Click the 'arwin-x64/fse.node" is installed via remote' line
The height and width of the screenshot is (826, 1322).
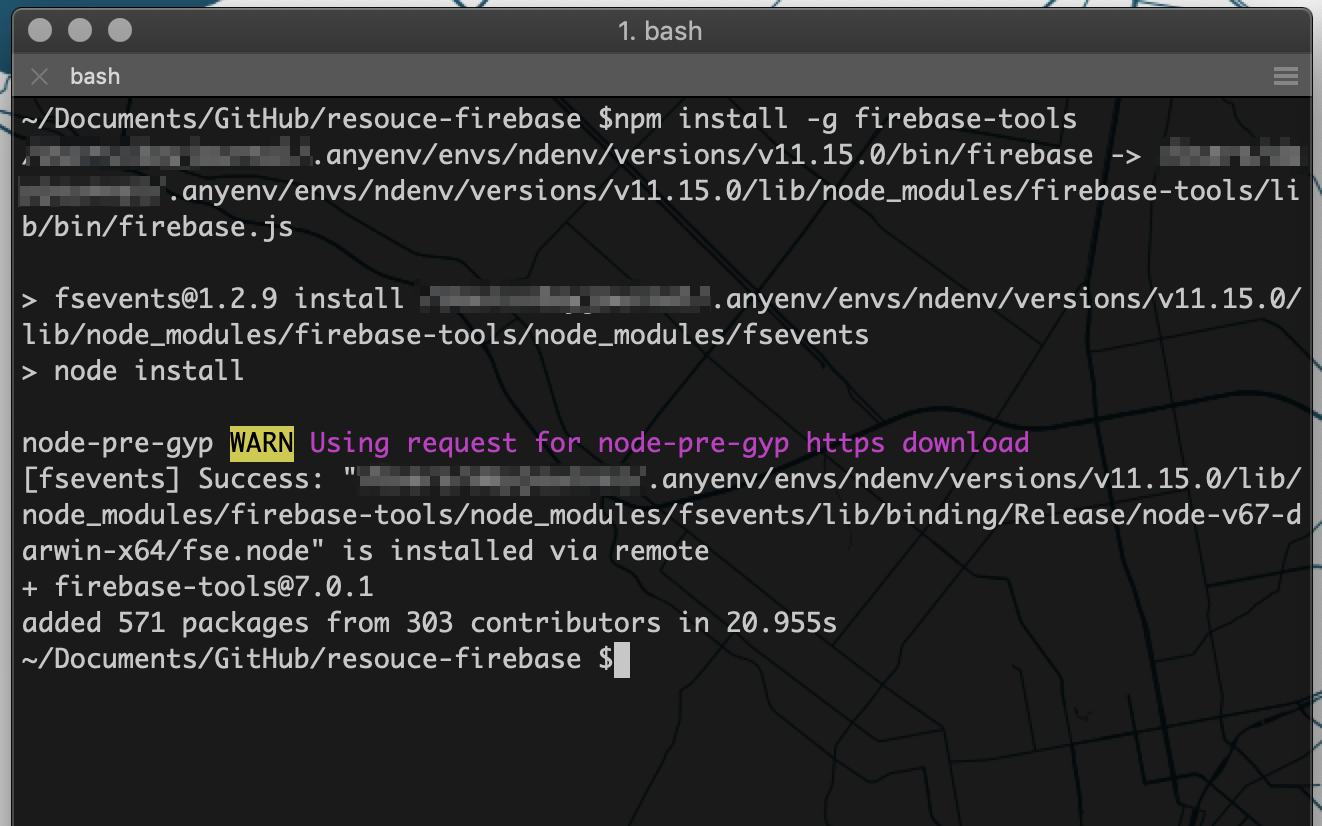pos(365,551)
